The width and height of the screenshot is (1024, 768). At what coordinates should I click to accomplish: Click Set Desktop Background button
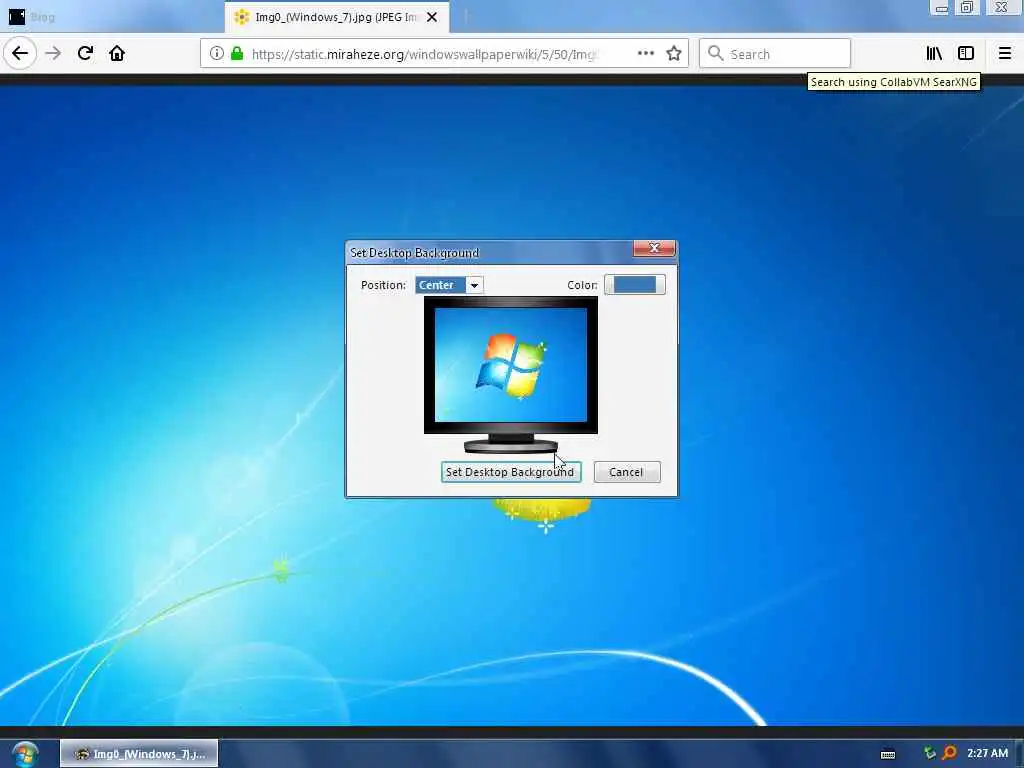pyautogui.click(x=511, y=472)
